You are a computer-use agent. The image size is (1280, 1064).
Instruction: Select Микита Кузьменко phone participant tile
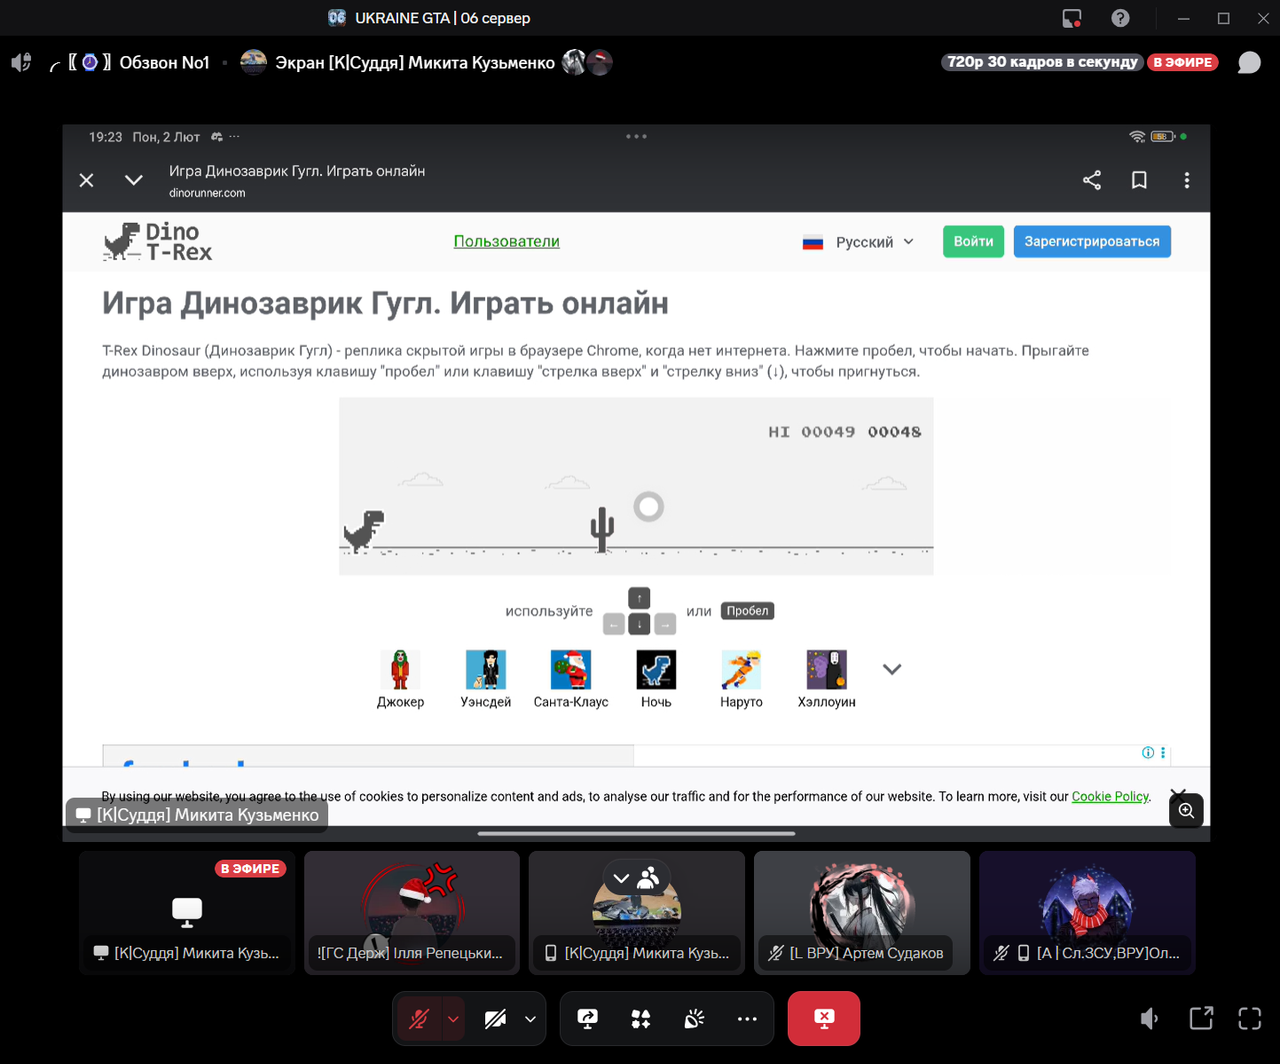637,913
